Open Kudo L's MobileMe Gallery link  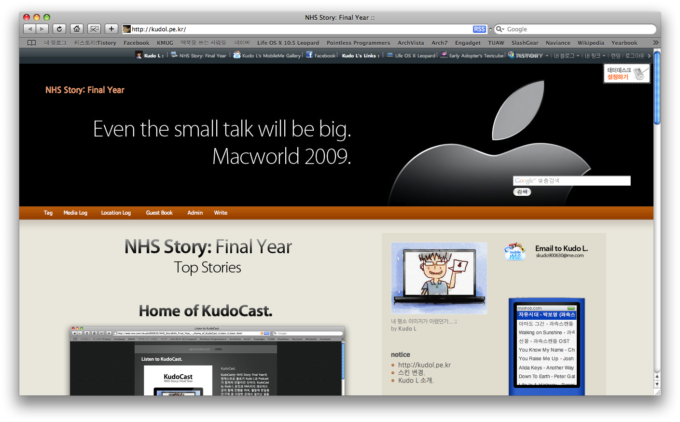point(271,56)
